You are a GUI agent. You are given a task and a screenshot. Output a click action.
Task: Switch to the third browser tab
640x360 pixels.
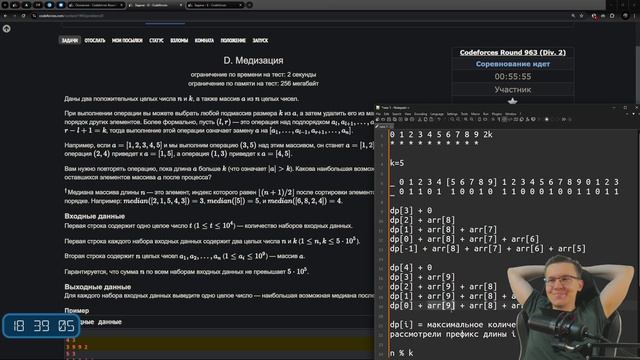(x=216, y=5)
